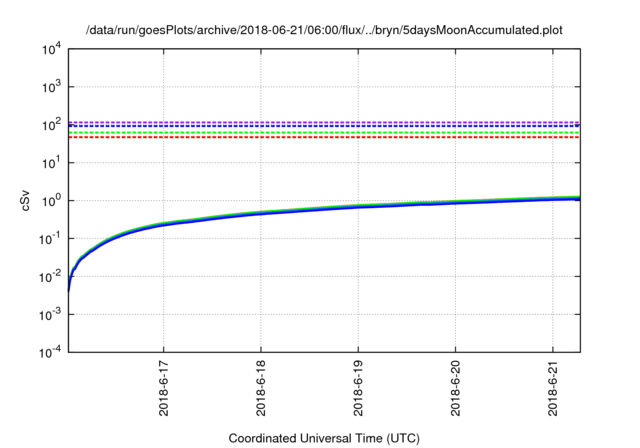
Task: Click the 2018-6-18 date label
Action: [x=261, y=388]
